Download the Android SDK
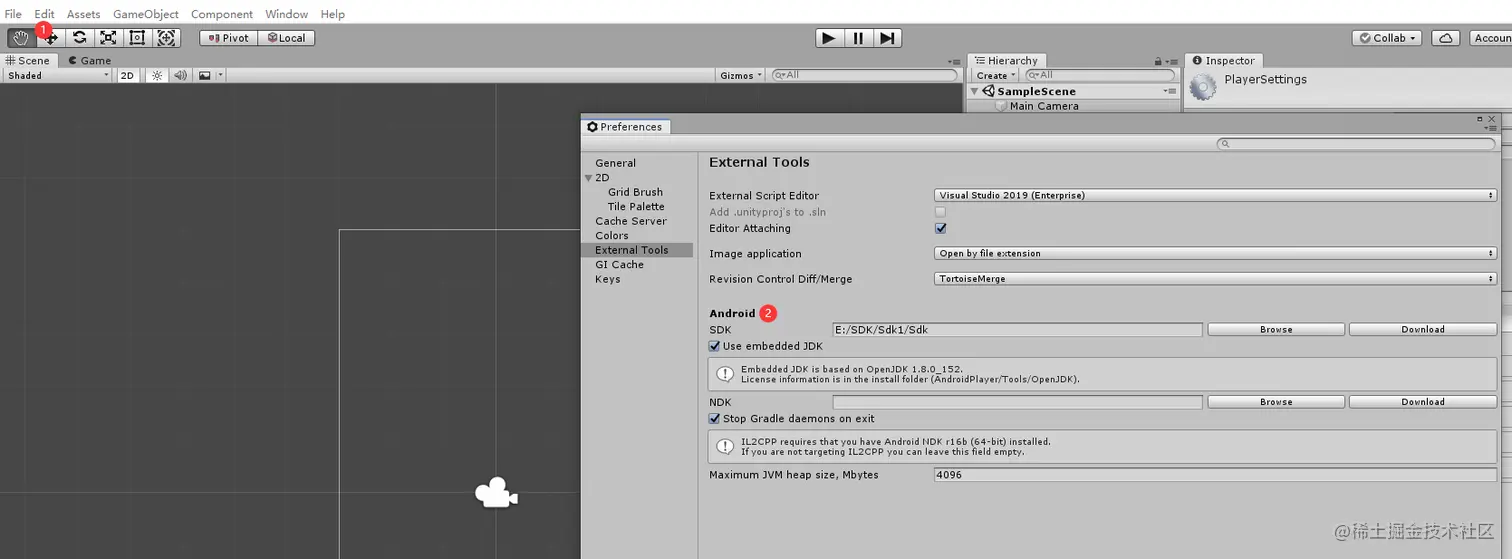The height and width of the screenshot is (559, 1512). [1423, 329]
